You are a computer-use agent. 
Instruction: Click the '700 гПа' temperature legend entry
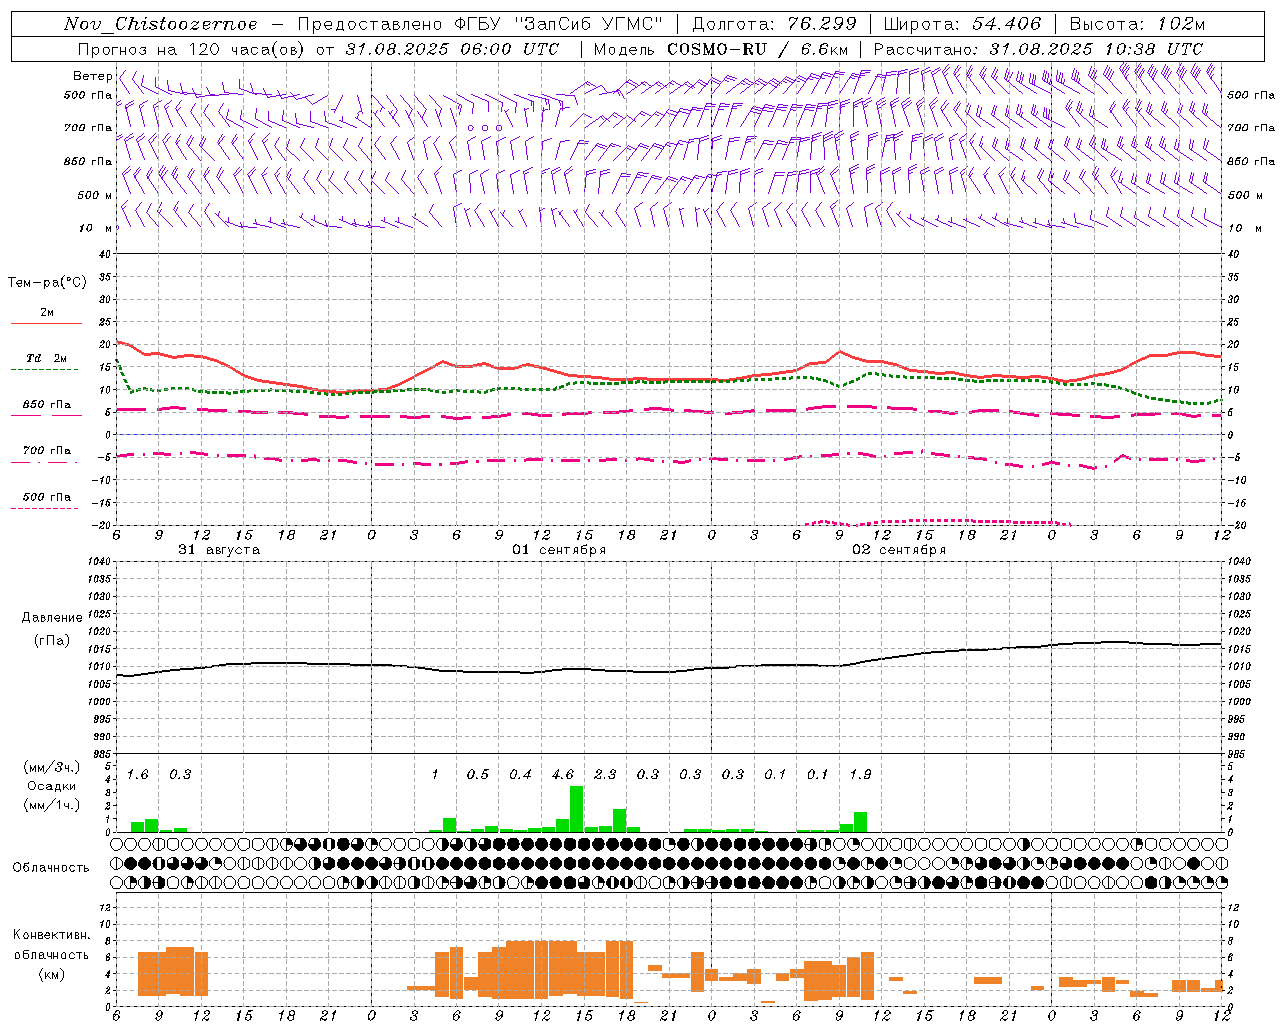[x=47, y=451]
